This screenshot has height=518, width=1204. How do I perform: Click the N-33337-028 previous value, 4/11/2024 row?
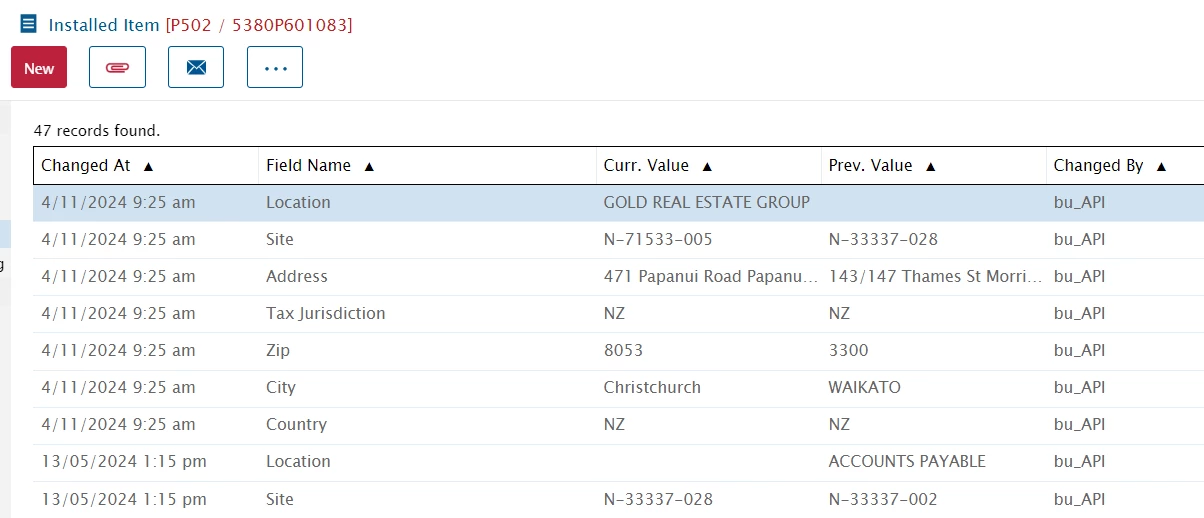(883, 239)
